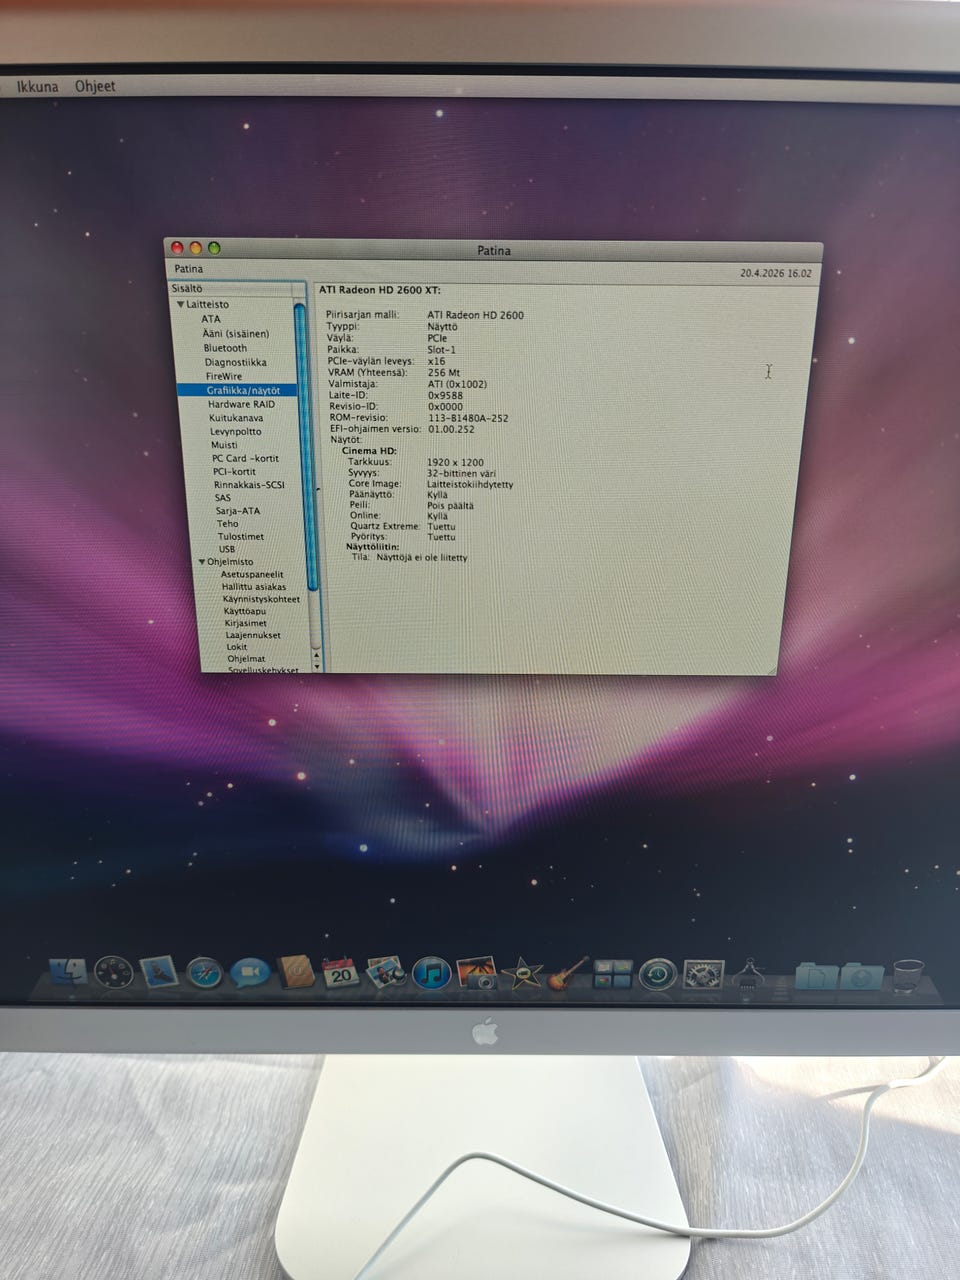
Task: Open Address Book in the Dock
Action: point(296,971)
